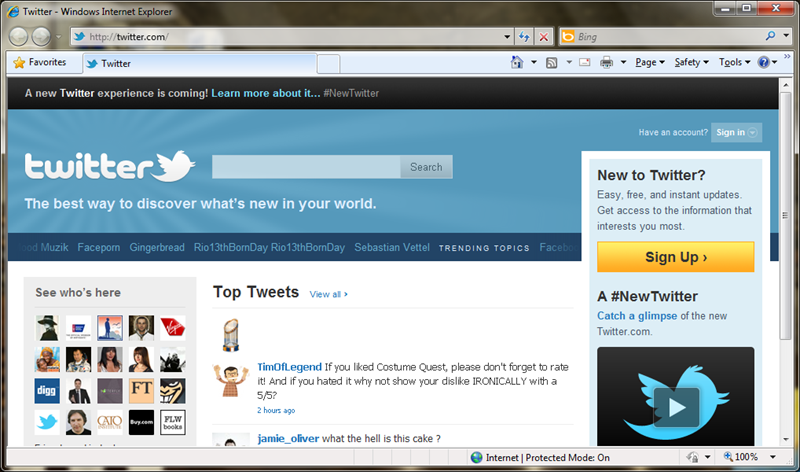Open the Favorites star button
The height and width of the screenshot is (472, 800).
tap(40, 62)
